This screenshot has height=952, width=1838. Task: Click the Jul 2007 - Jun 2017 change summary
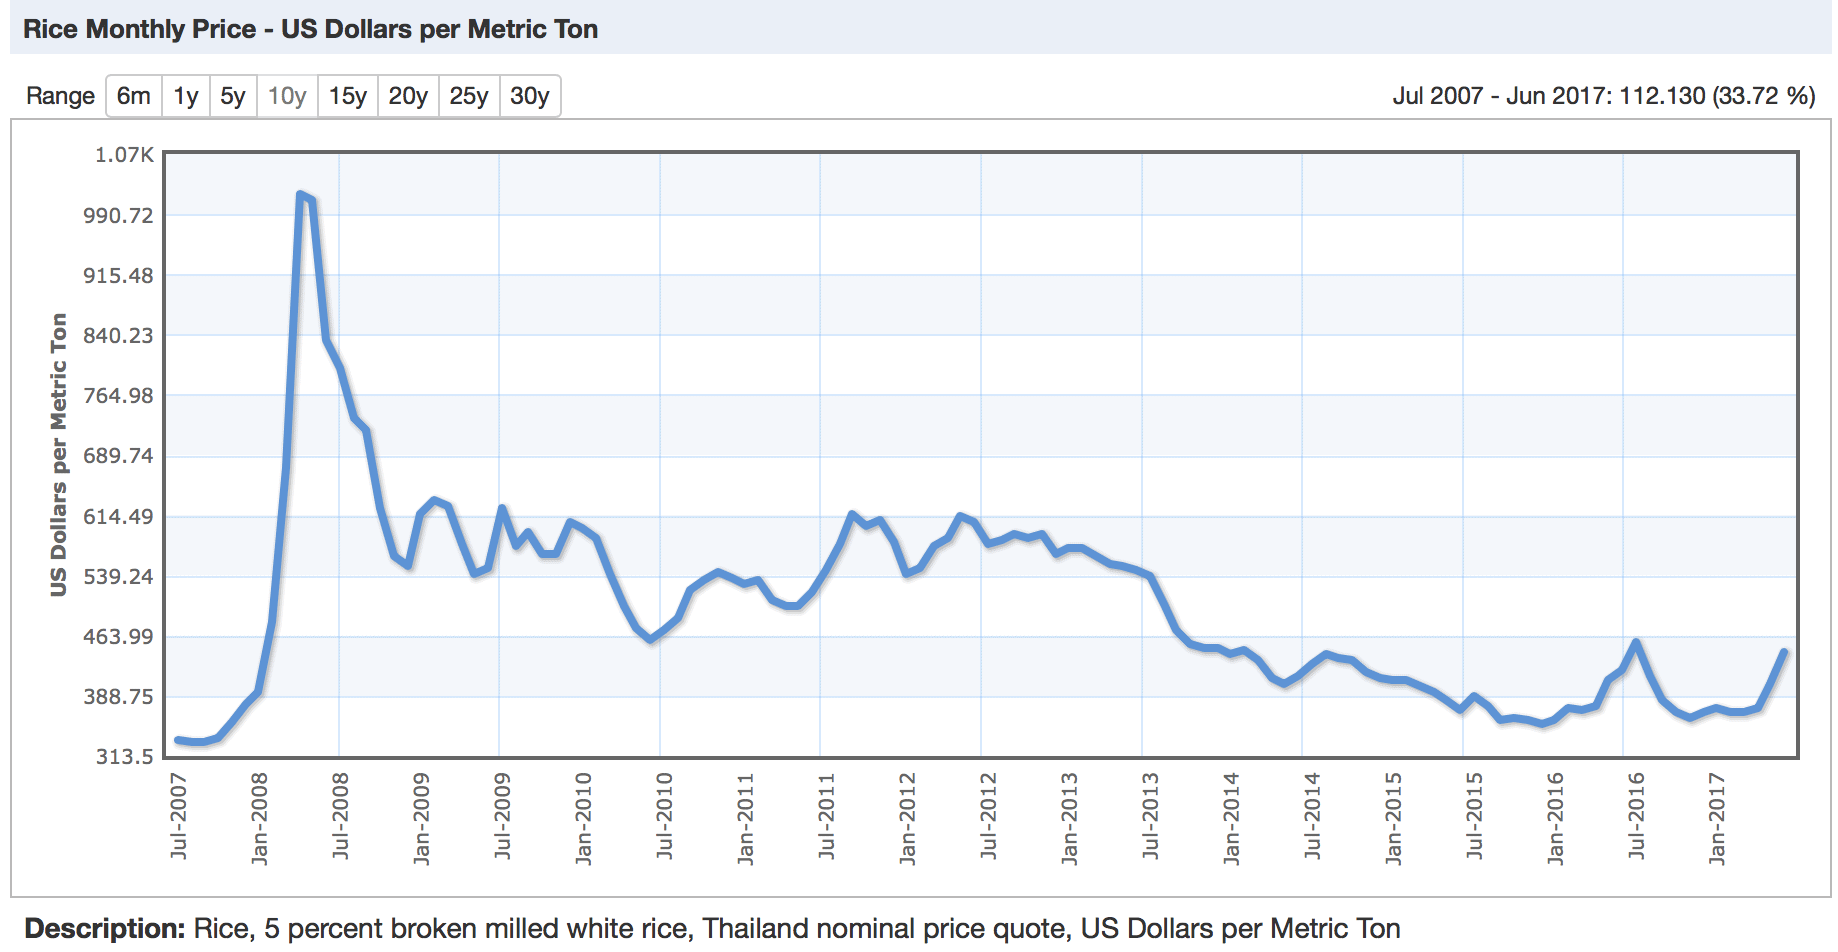1603,96
